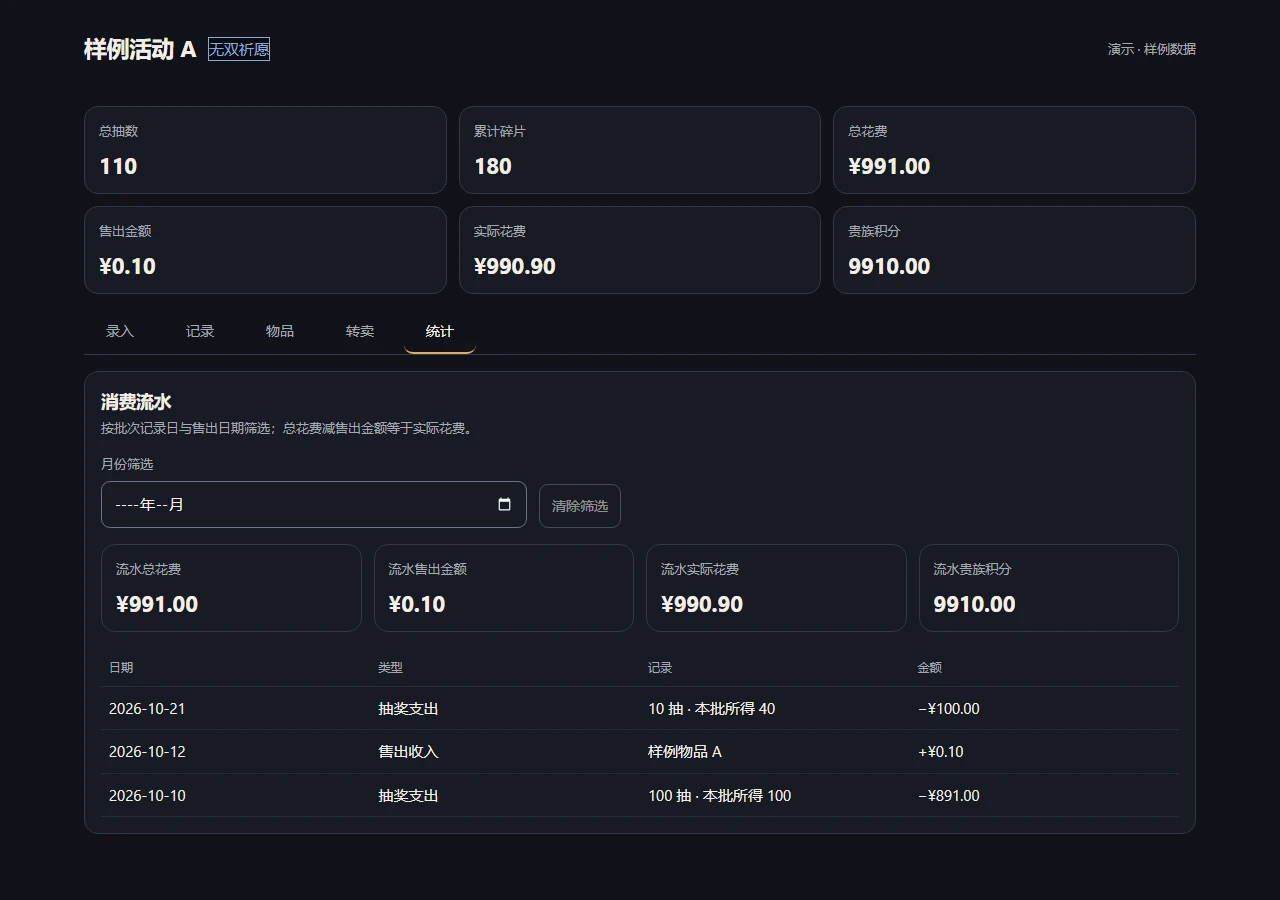Click the 流水贵族积分 card
1280x900 pixels.
[x=1049, y=588]
